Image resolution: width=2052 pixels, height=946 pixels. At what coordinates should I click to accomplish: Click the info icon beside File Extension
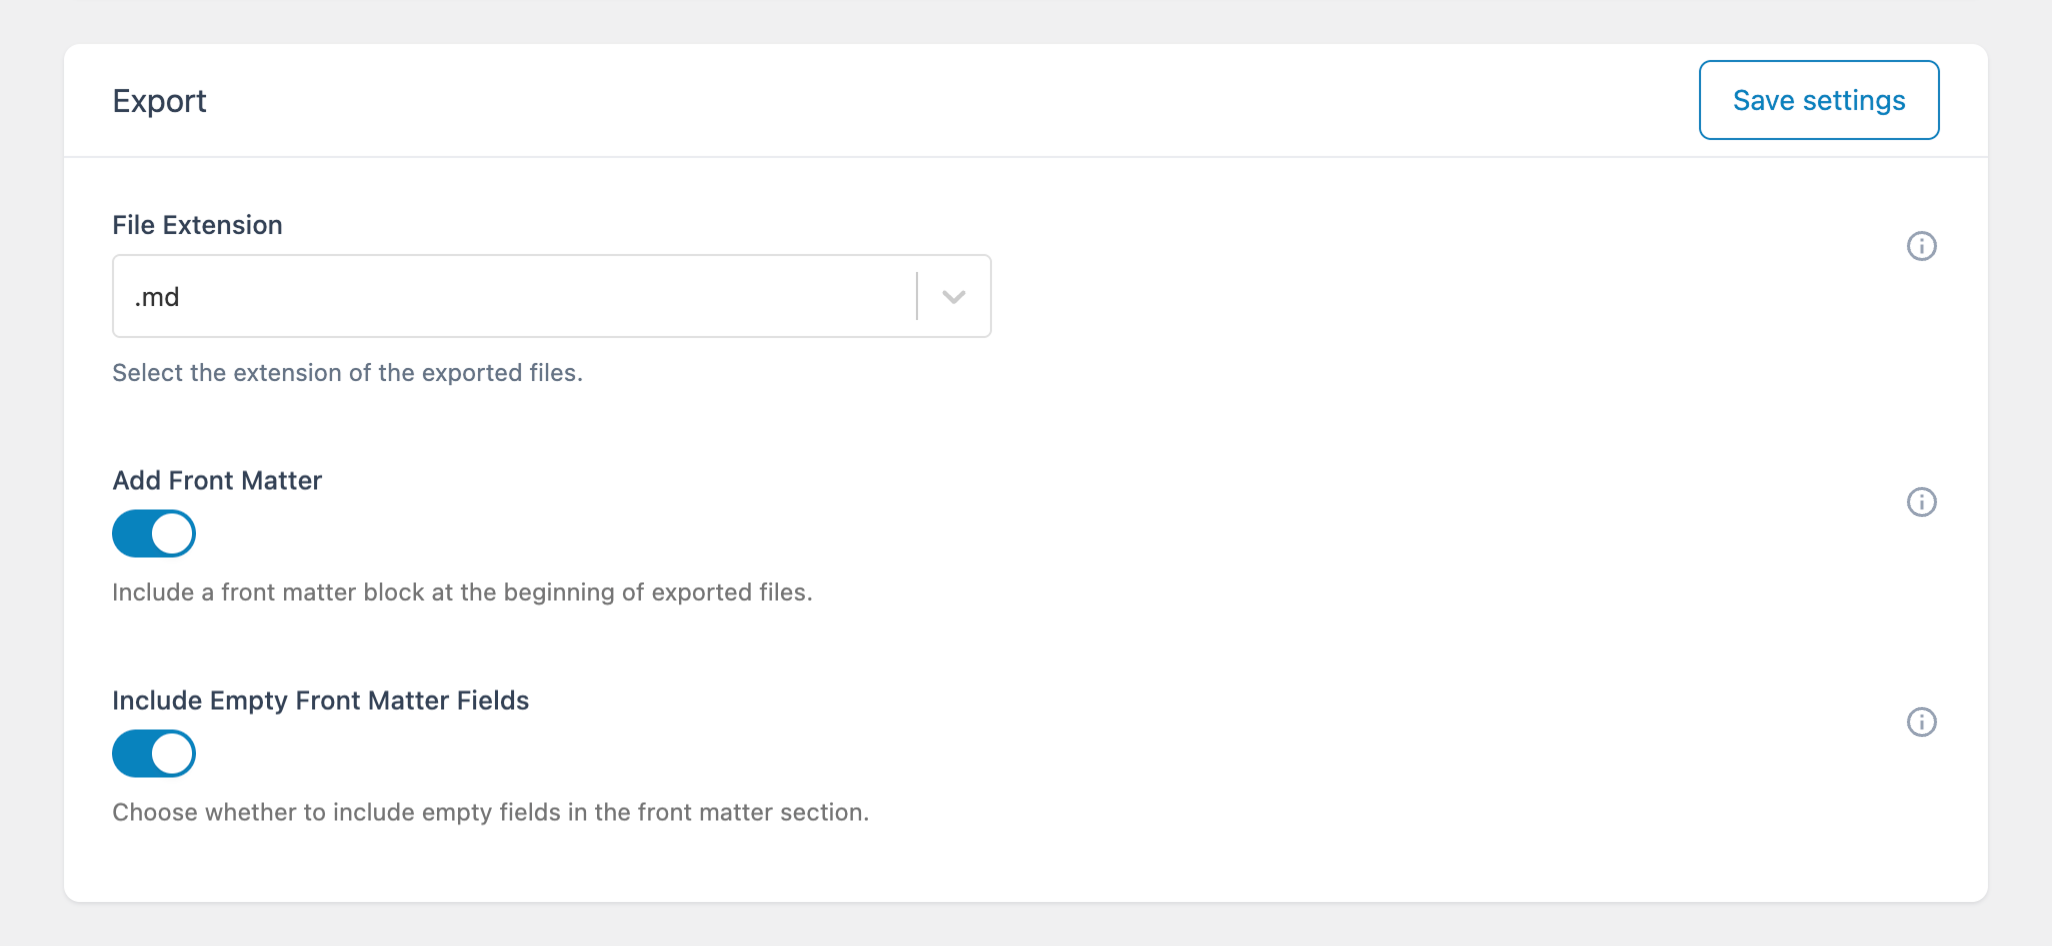point(1921,245)
